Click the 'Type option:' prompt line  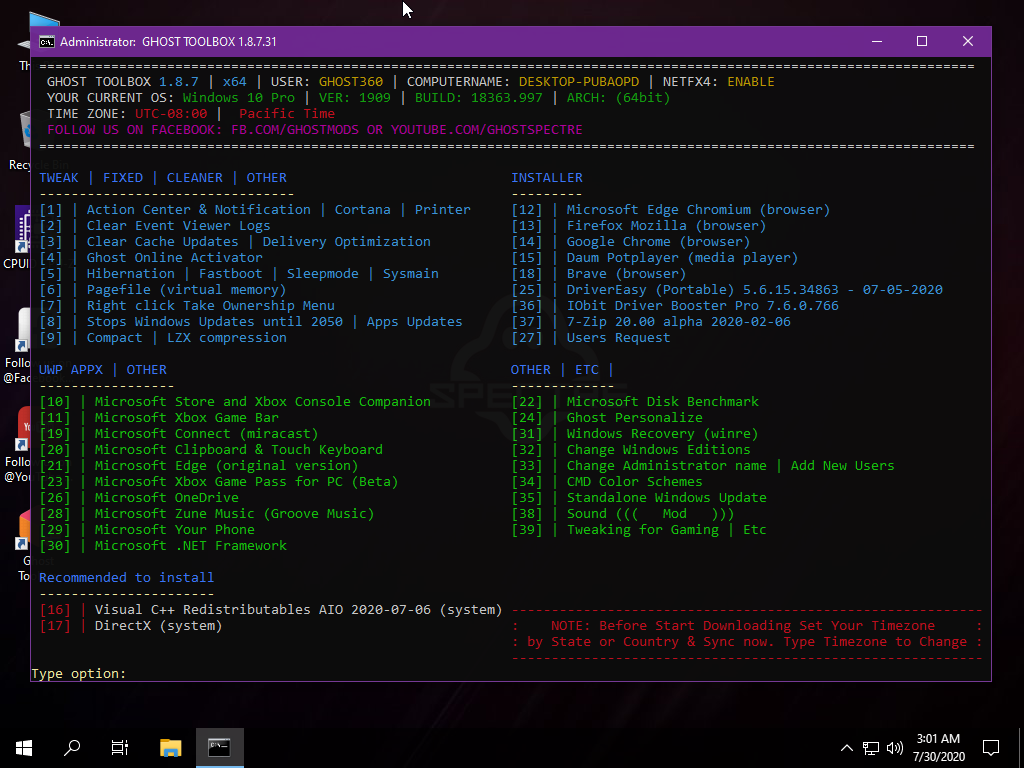point(78,673)
